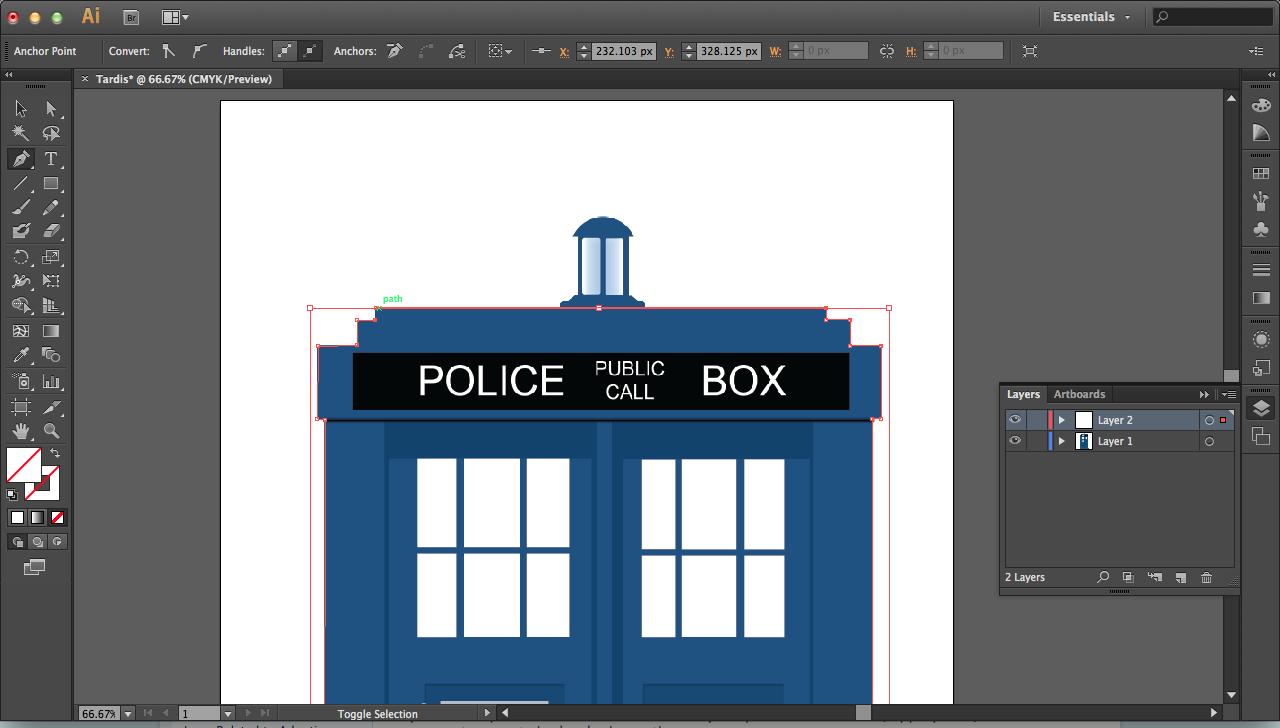Create New Layer in Layers panel
This screenshot has height=728, width=1280.
tap(1180, 577)
